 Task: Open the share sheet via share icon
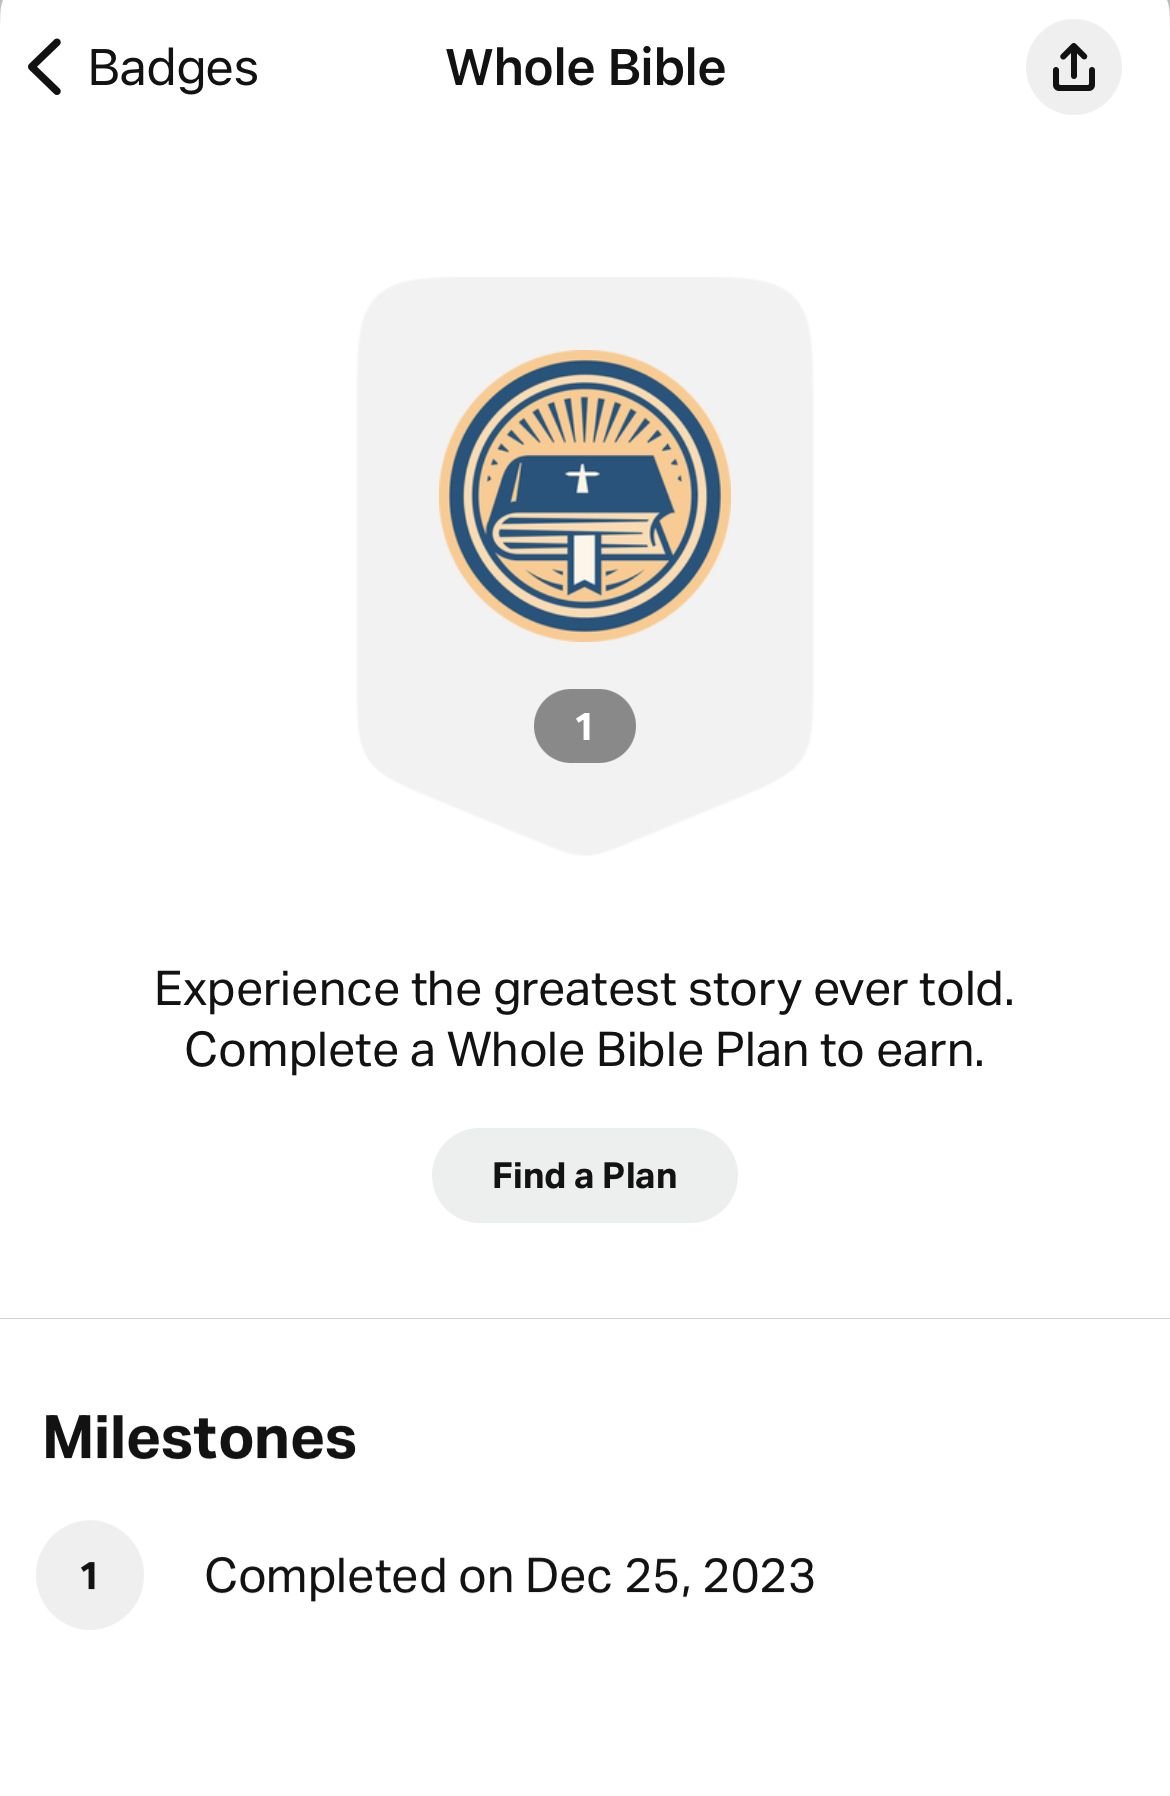(1073, 68)
